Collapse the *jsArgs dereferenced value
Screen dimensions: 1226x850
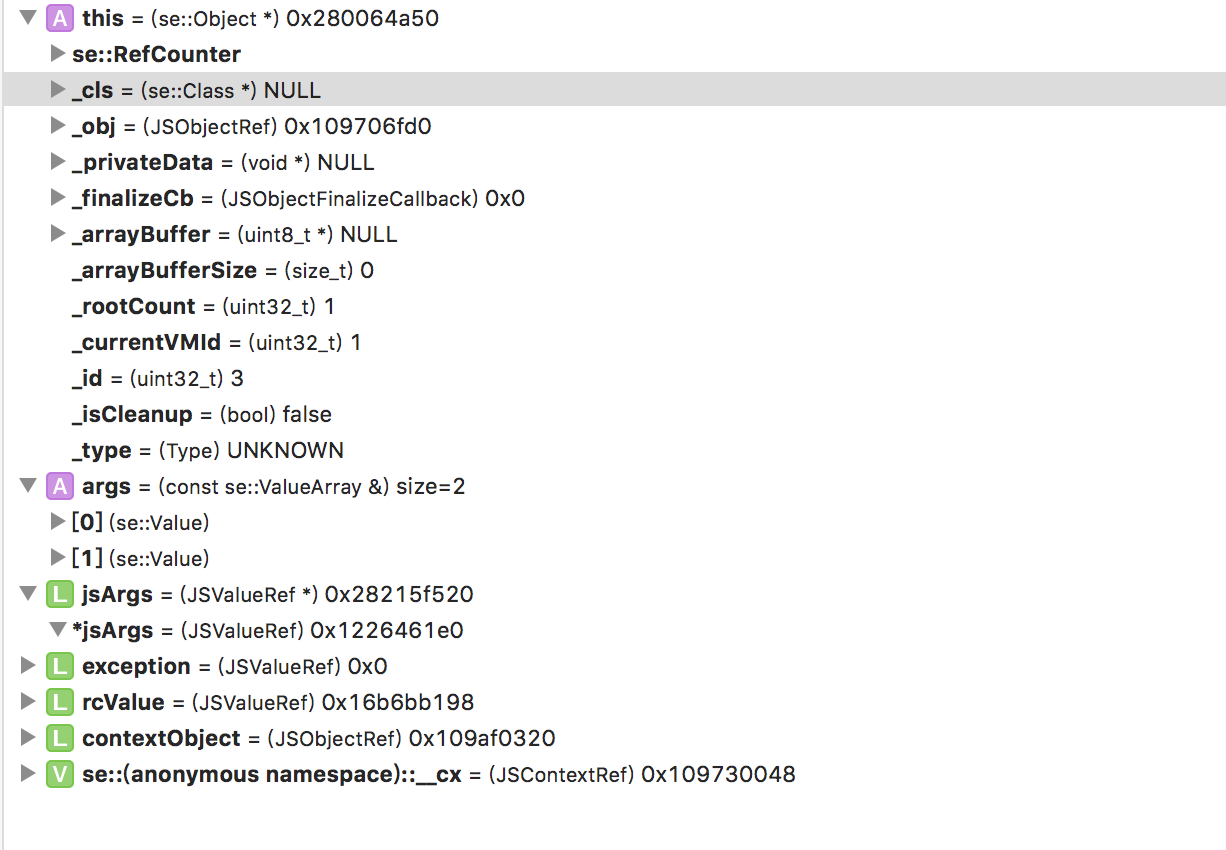pos(57,630)
